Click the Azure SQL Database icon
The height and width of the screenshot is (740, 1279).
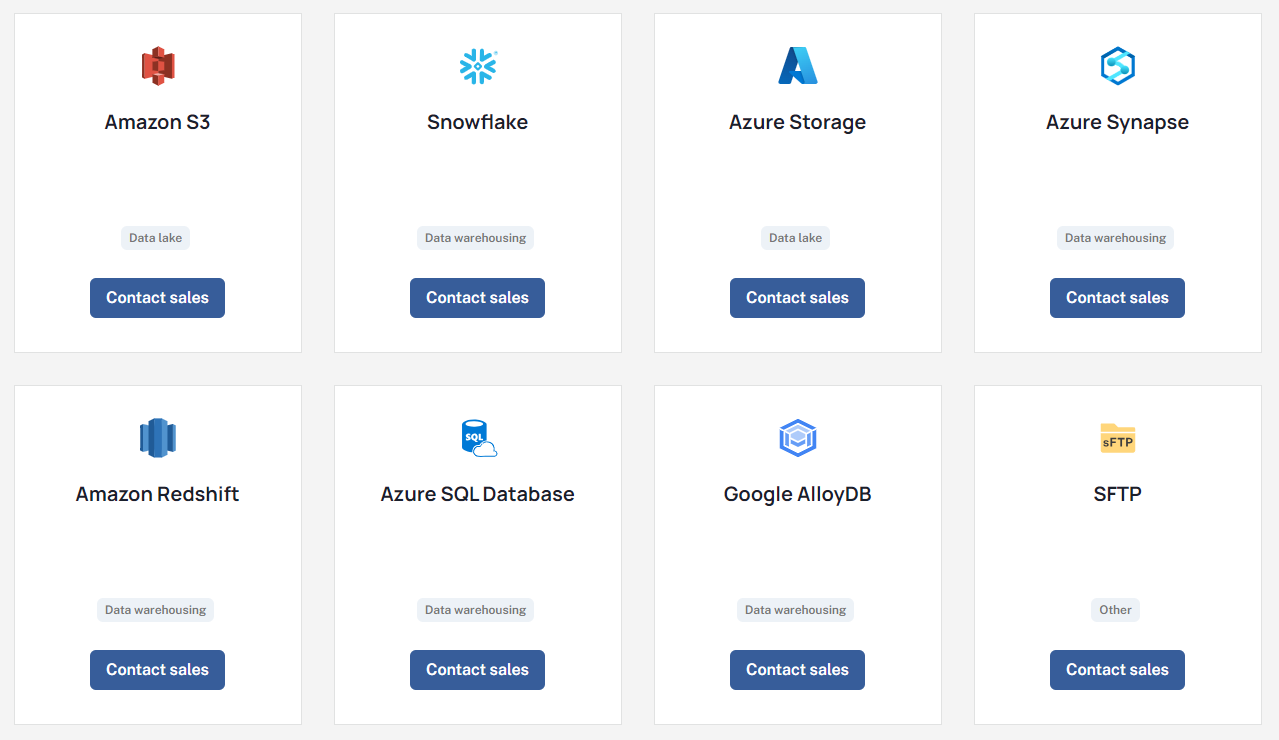(x=479, y=438)
